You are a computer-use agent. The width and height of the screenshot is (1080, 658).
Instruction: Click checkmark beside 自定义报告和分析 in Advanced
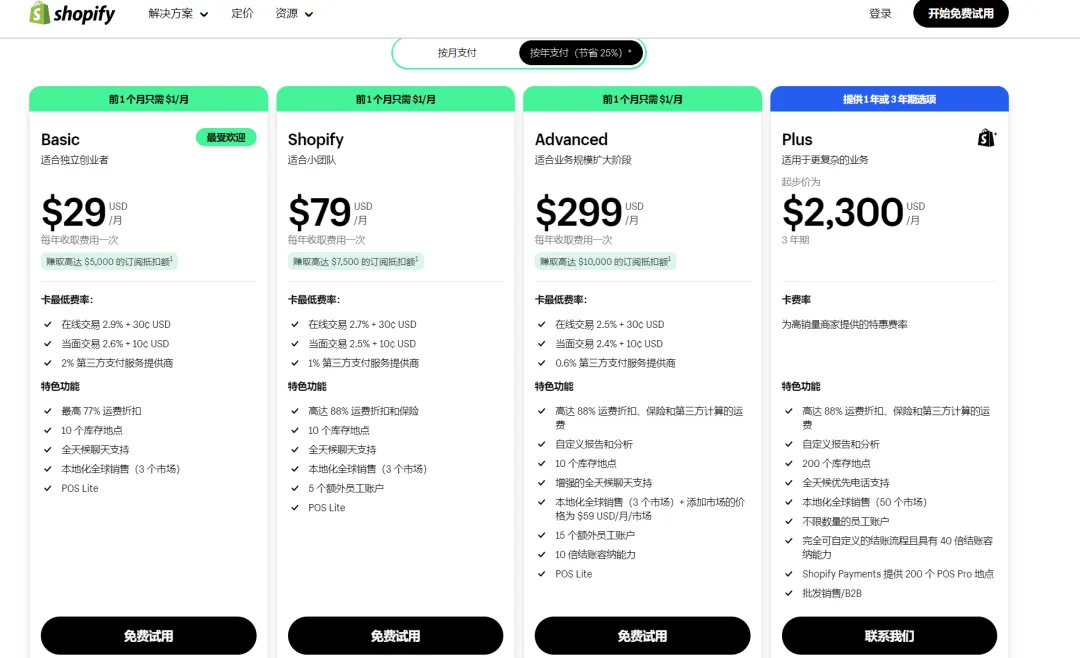542,444
